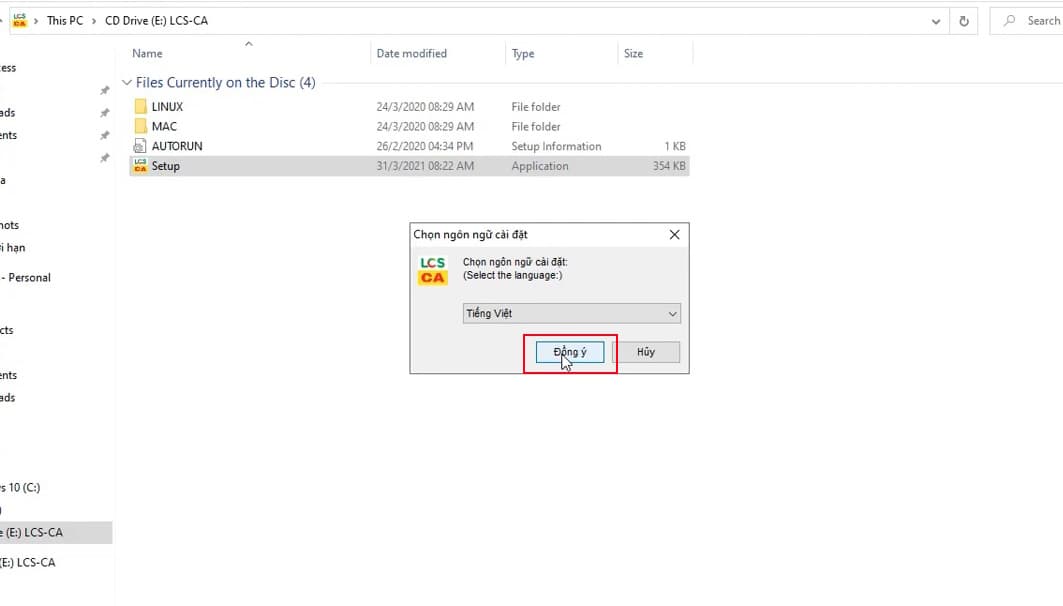Image resolution: width=1063 pixels, height=606 pixels.
Task: Cancel with the Hủy button
Action: click(646, 352)
